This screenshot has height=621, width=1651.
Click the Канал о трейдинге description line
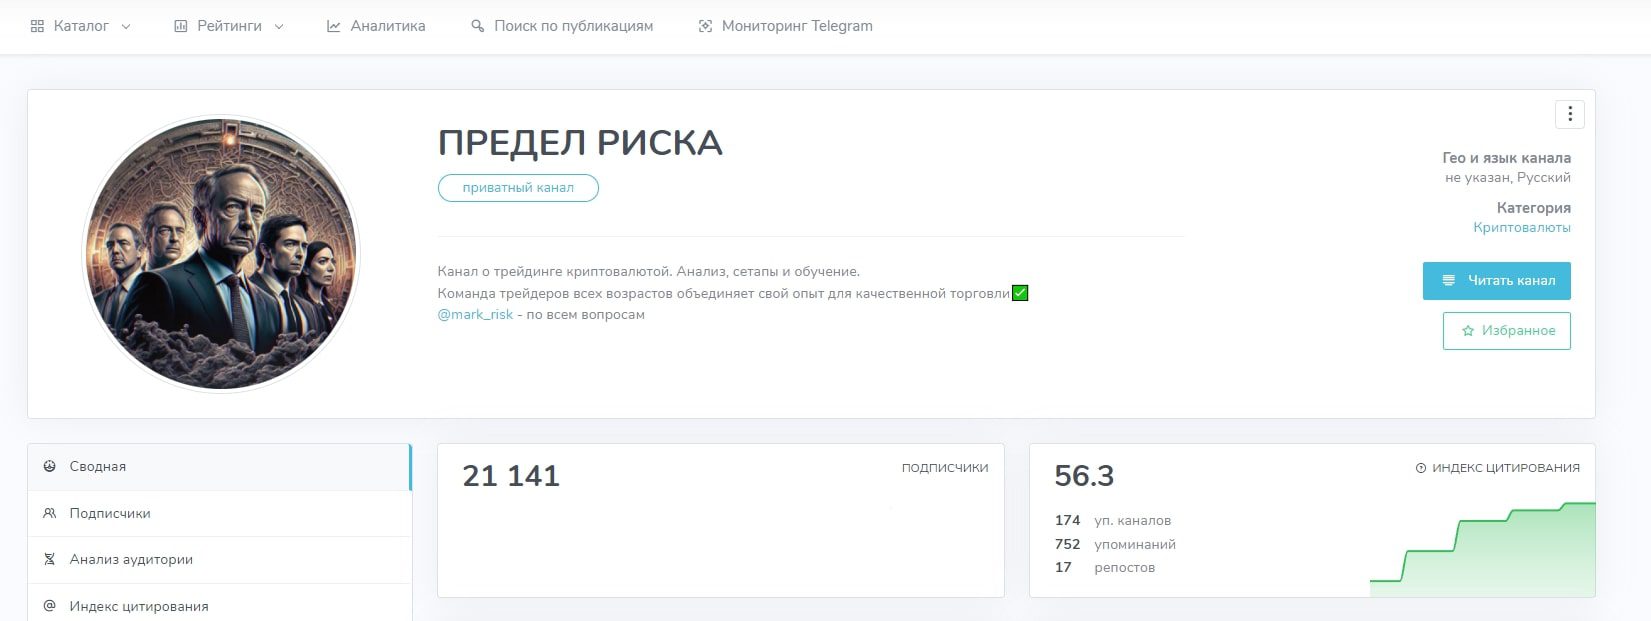tap(648, 272)
